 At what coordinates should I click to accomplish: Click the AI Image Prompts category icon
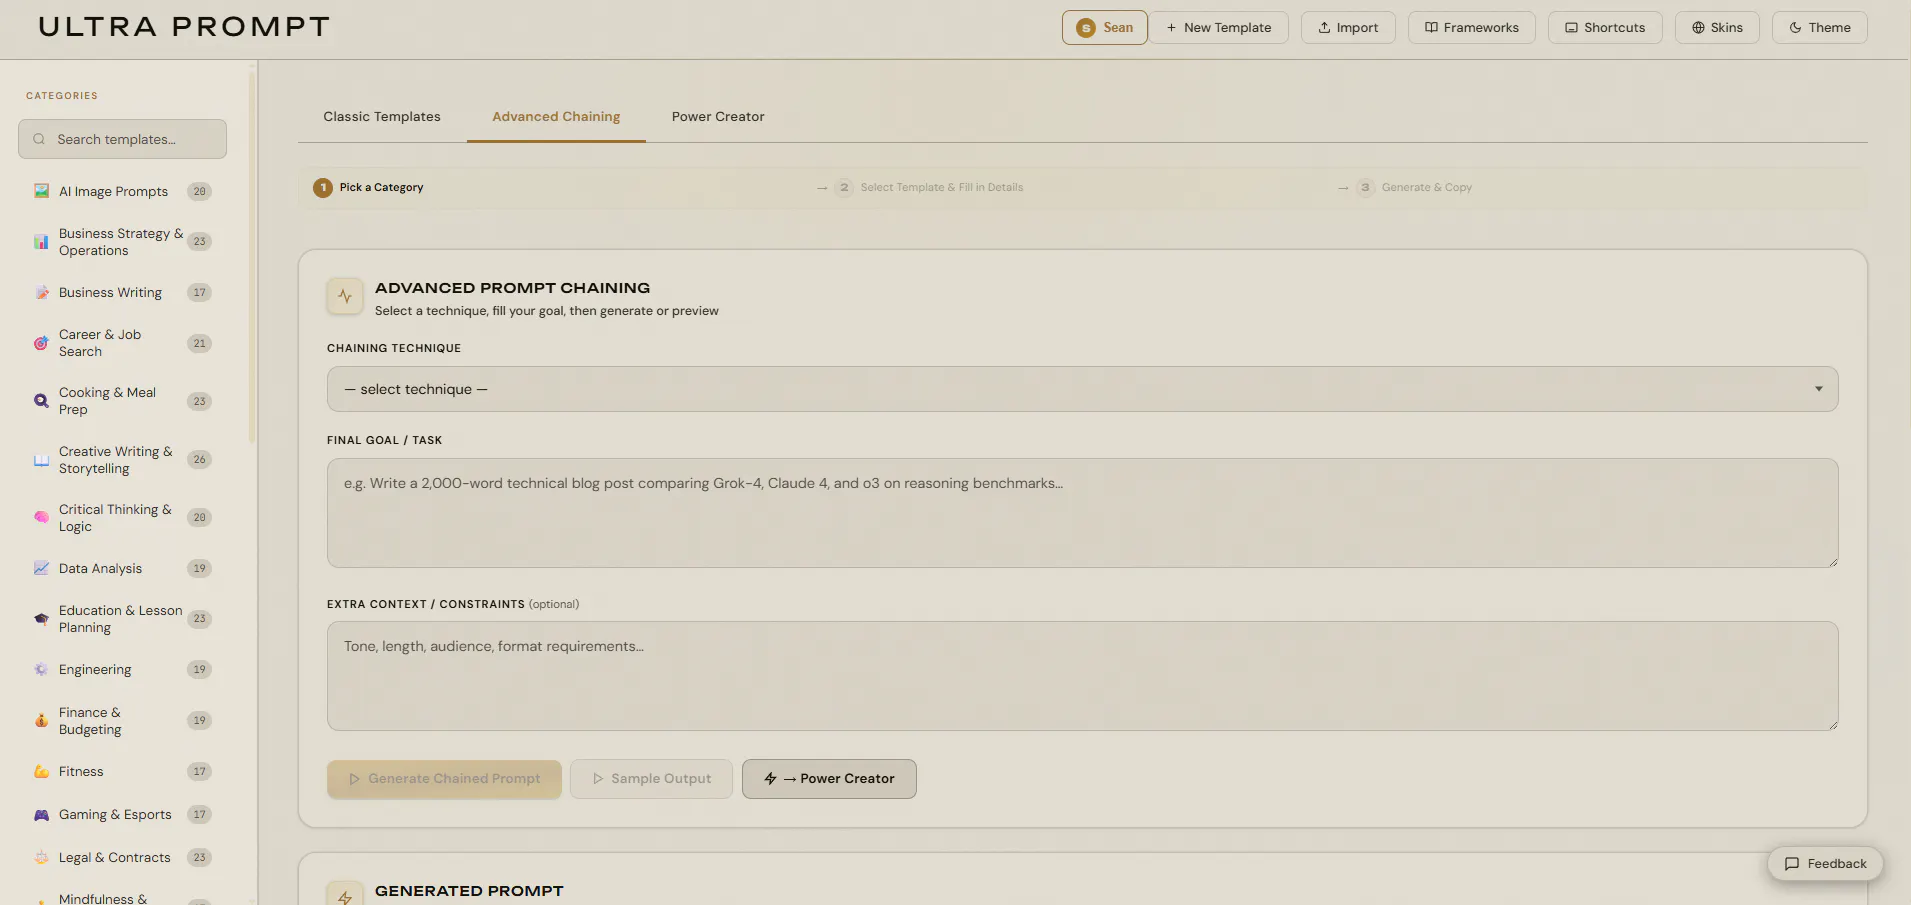tap(41, 191)
